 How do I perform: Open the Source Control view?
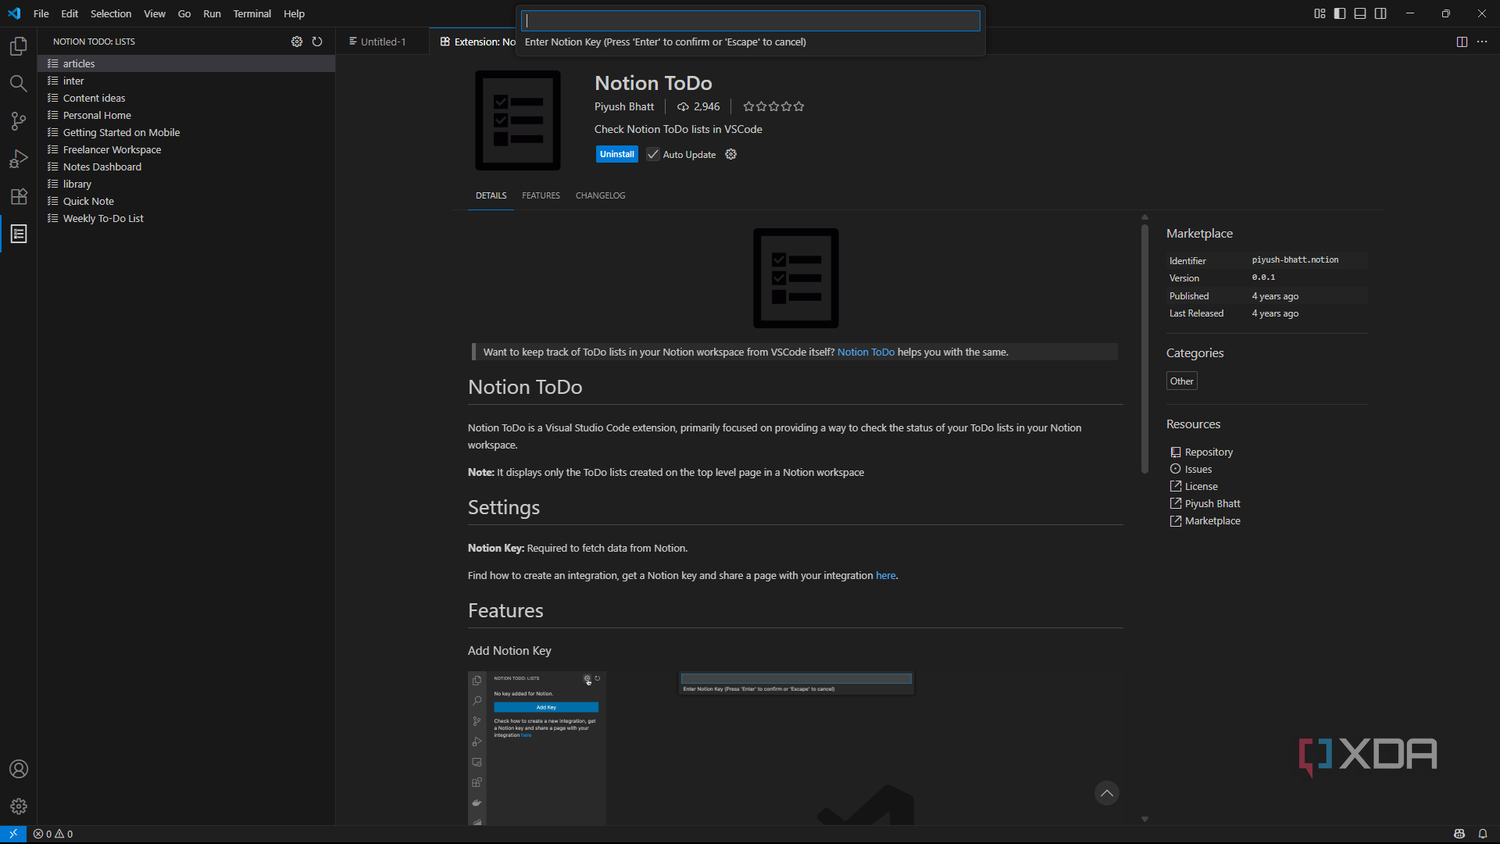point(18,121)
